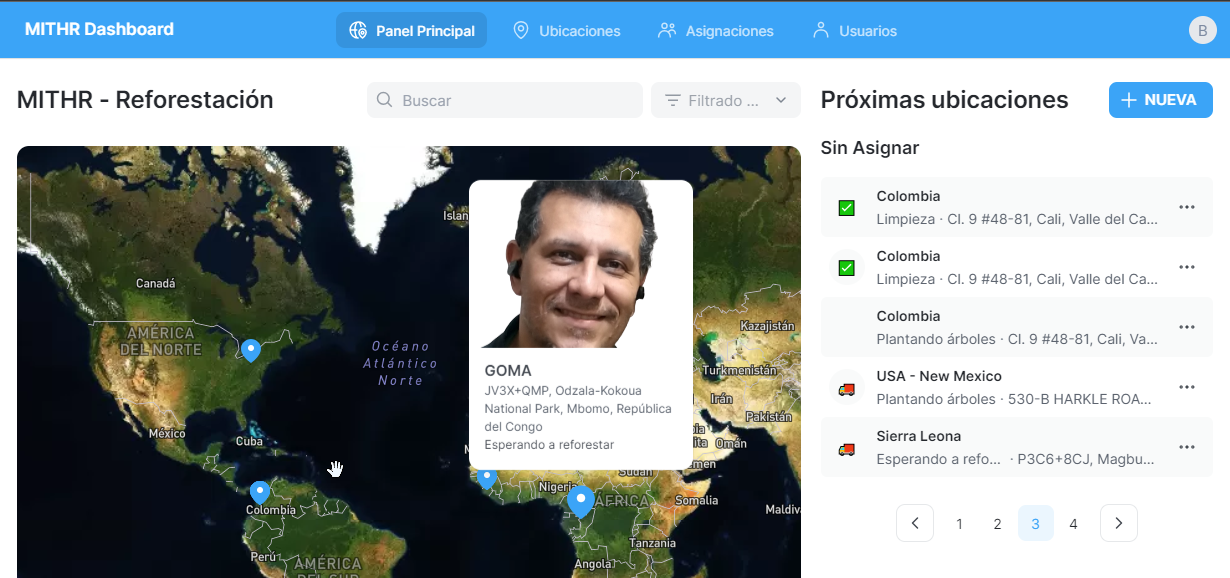Click the truck icon beside USA - New Mexico

point(846,388)
